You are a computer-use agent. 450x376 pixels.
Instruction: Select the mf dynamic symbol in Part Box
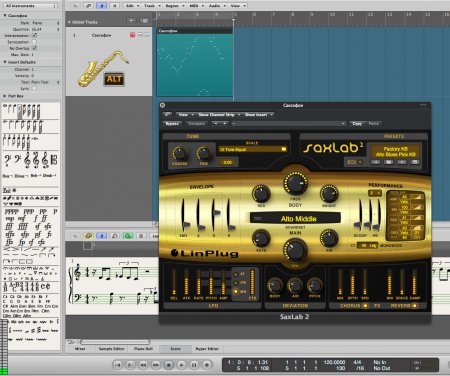click(22, 219)
